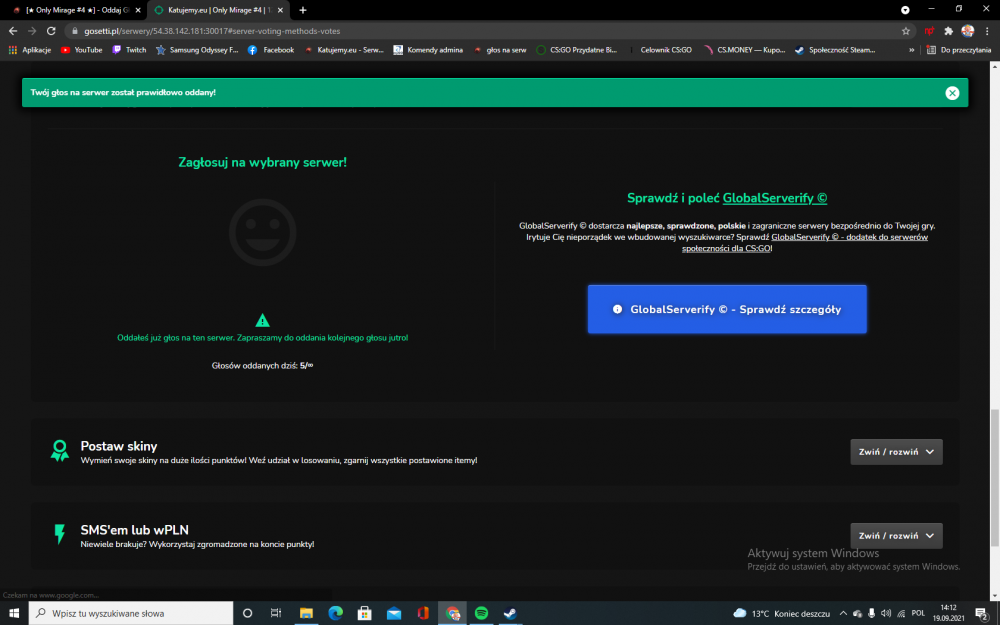Open the Celownik CS:GO bookmark
Screen dimensions: 1000x625
660,50
